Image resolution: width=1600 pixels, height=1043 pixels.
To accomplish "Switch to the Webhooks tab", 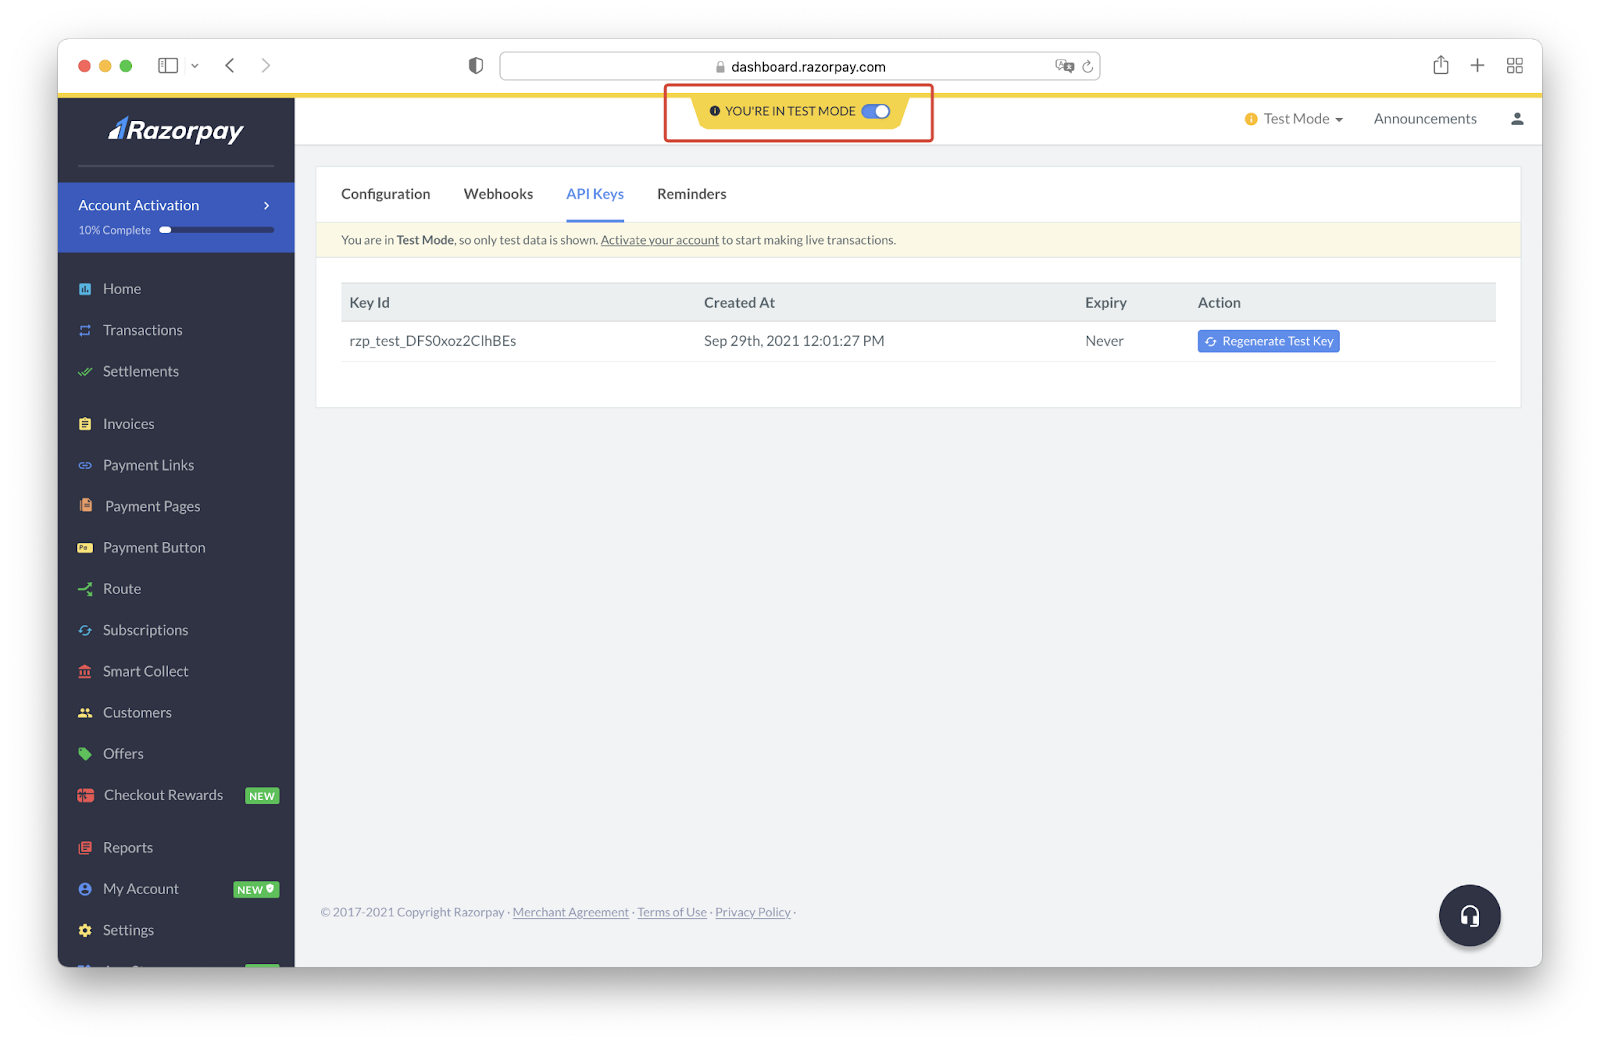I will [498, 194].
